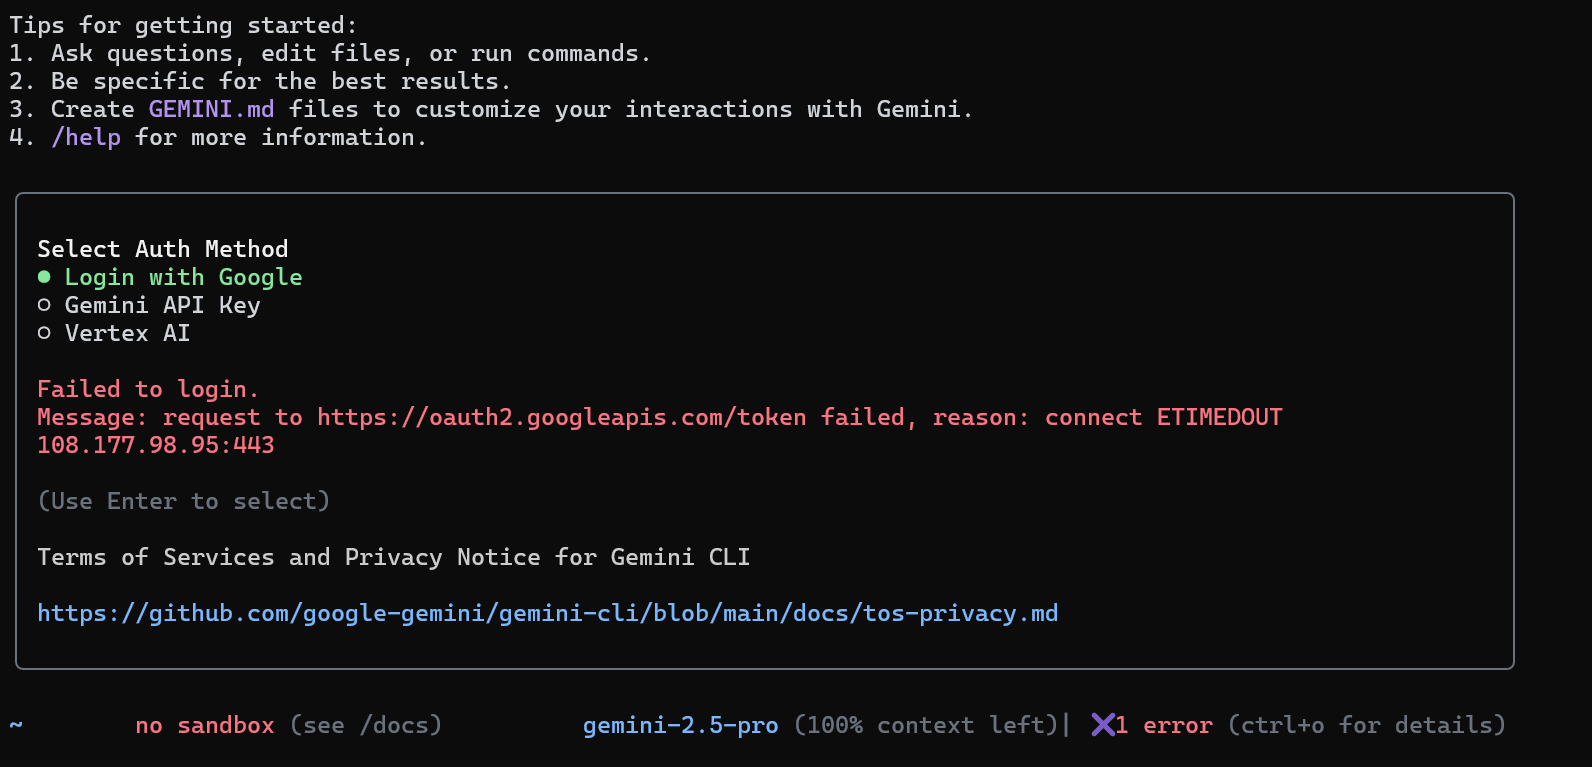
Task: Click the /help command in tips
Action: pos(86,137)
